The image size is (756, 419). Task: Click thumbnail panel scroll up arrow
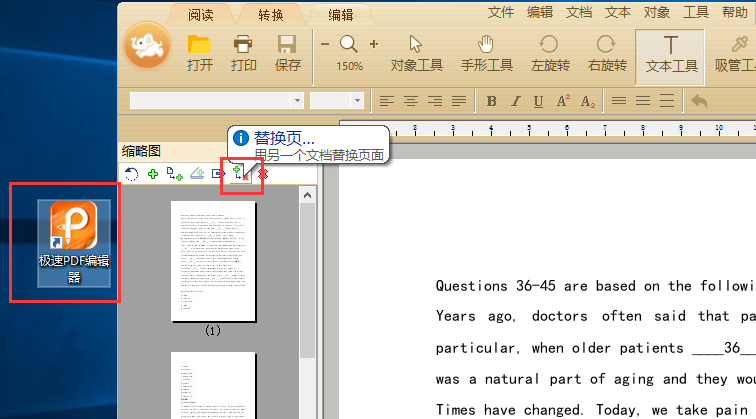pos(307,195)
